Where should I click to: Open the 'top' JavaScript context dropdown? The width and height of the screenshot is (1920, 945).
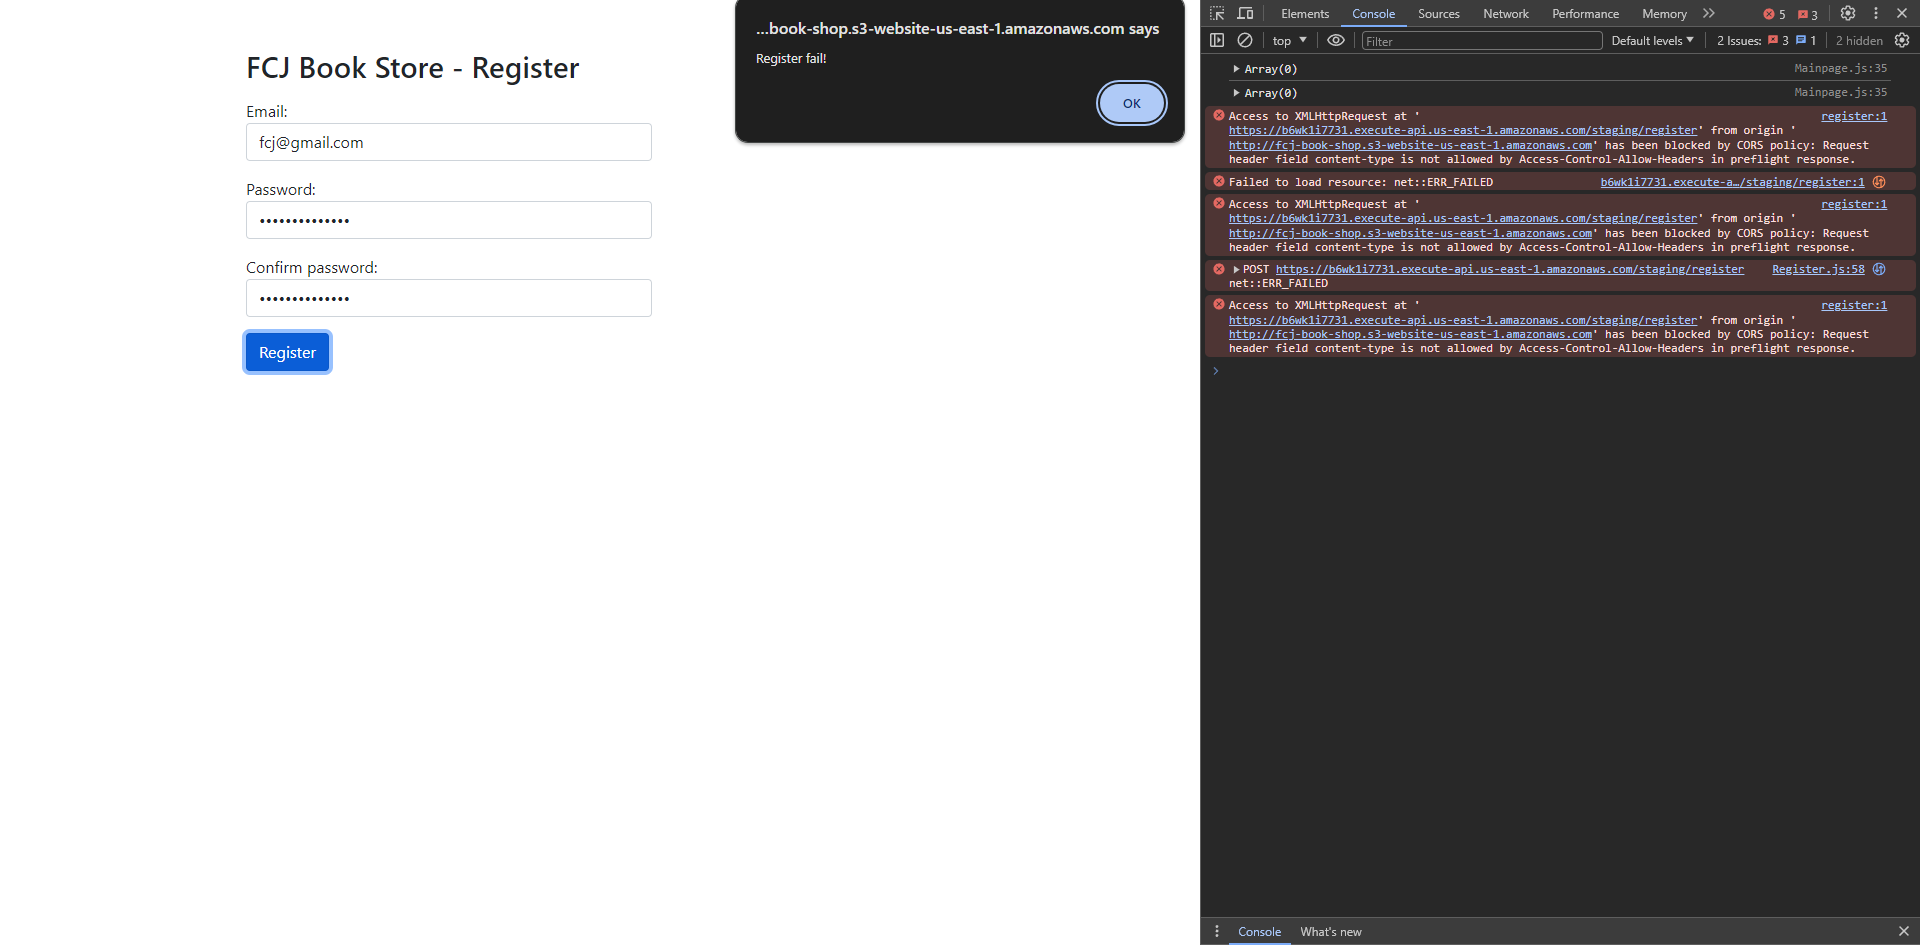[x=1289, y=41]
